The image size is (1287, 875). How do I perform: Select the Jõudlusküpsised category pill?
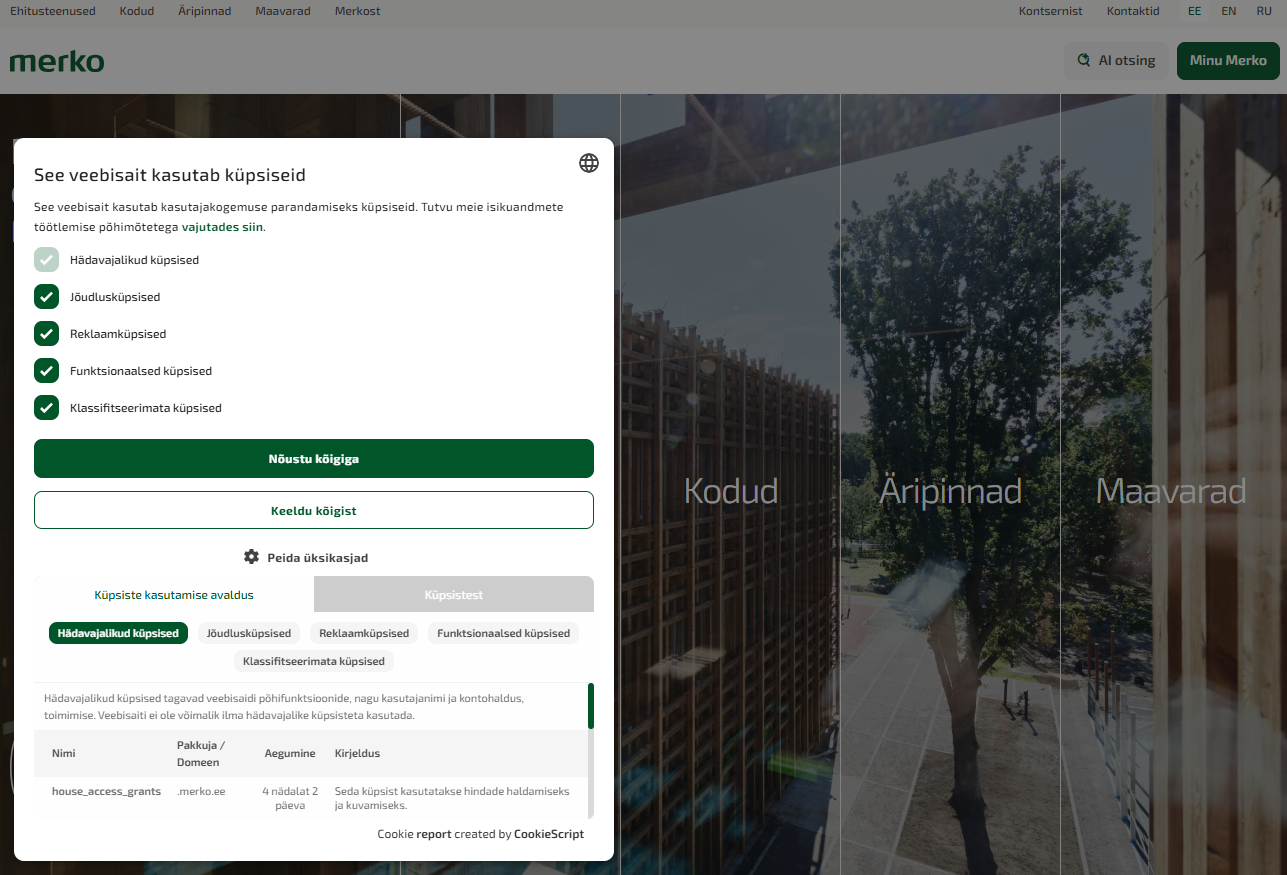[249, 633]
